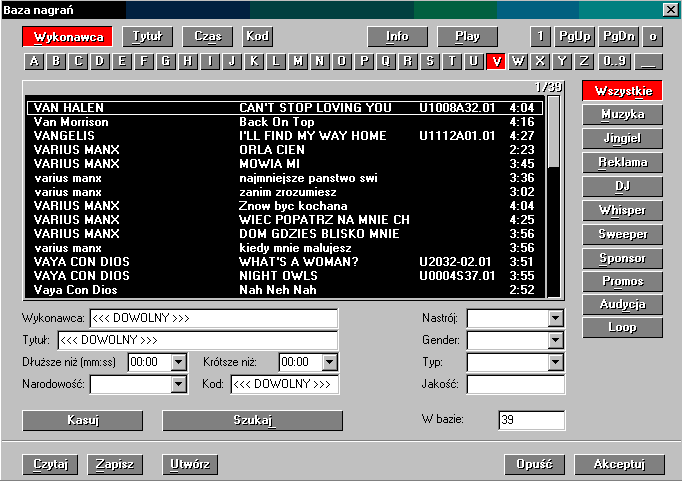Image resolution: width=682 pixels, height=481 pixels.
Task: Filter artists by letter K
Action: [x=254, y=61]
